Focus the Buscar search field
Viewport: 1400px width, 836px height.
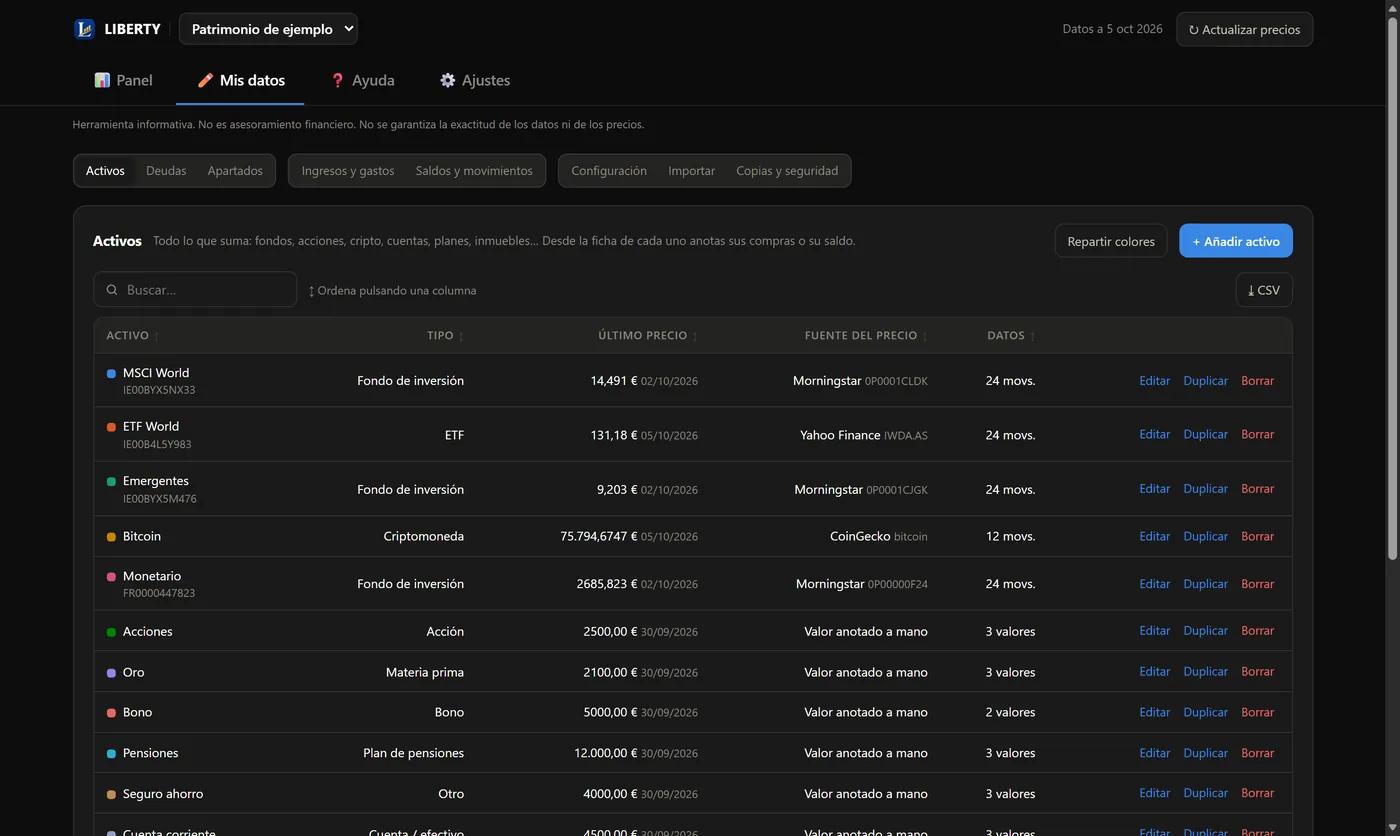tap(195, 290)
